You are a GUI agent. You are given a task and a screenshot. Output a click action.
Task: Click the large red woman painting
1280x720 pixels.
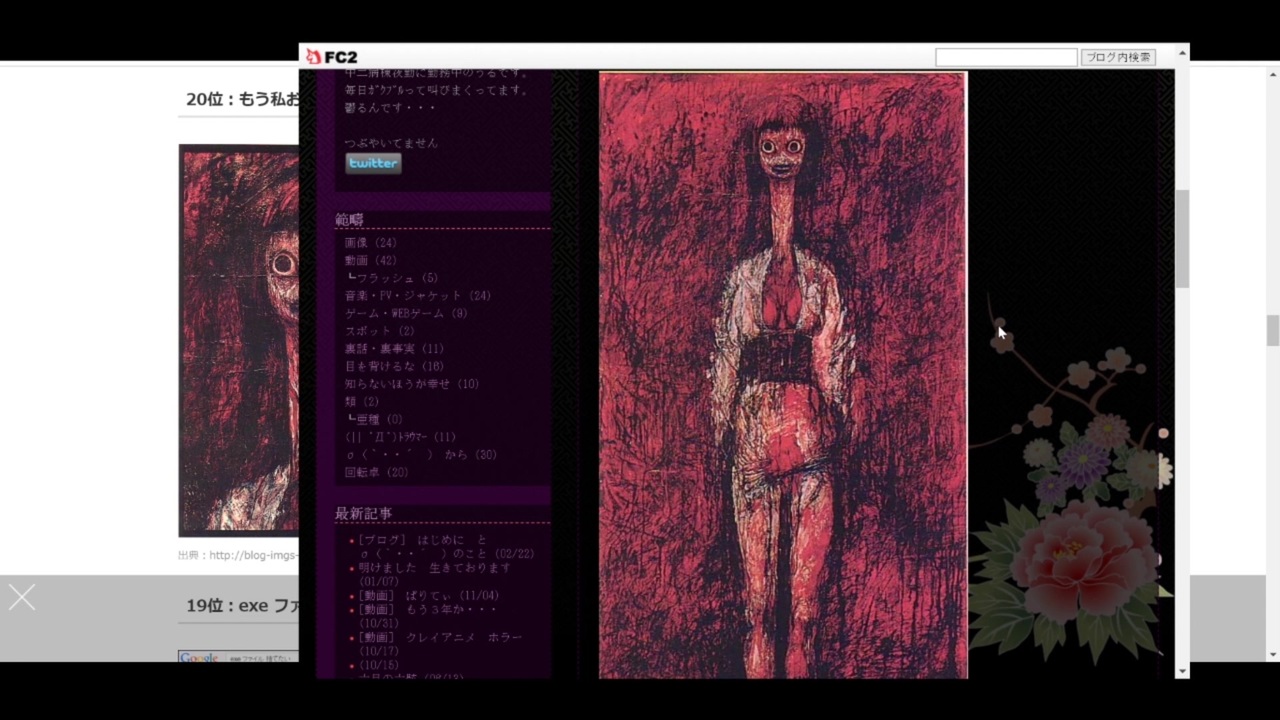(783, 375)
